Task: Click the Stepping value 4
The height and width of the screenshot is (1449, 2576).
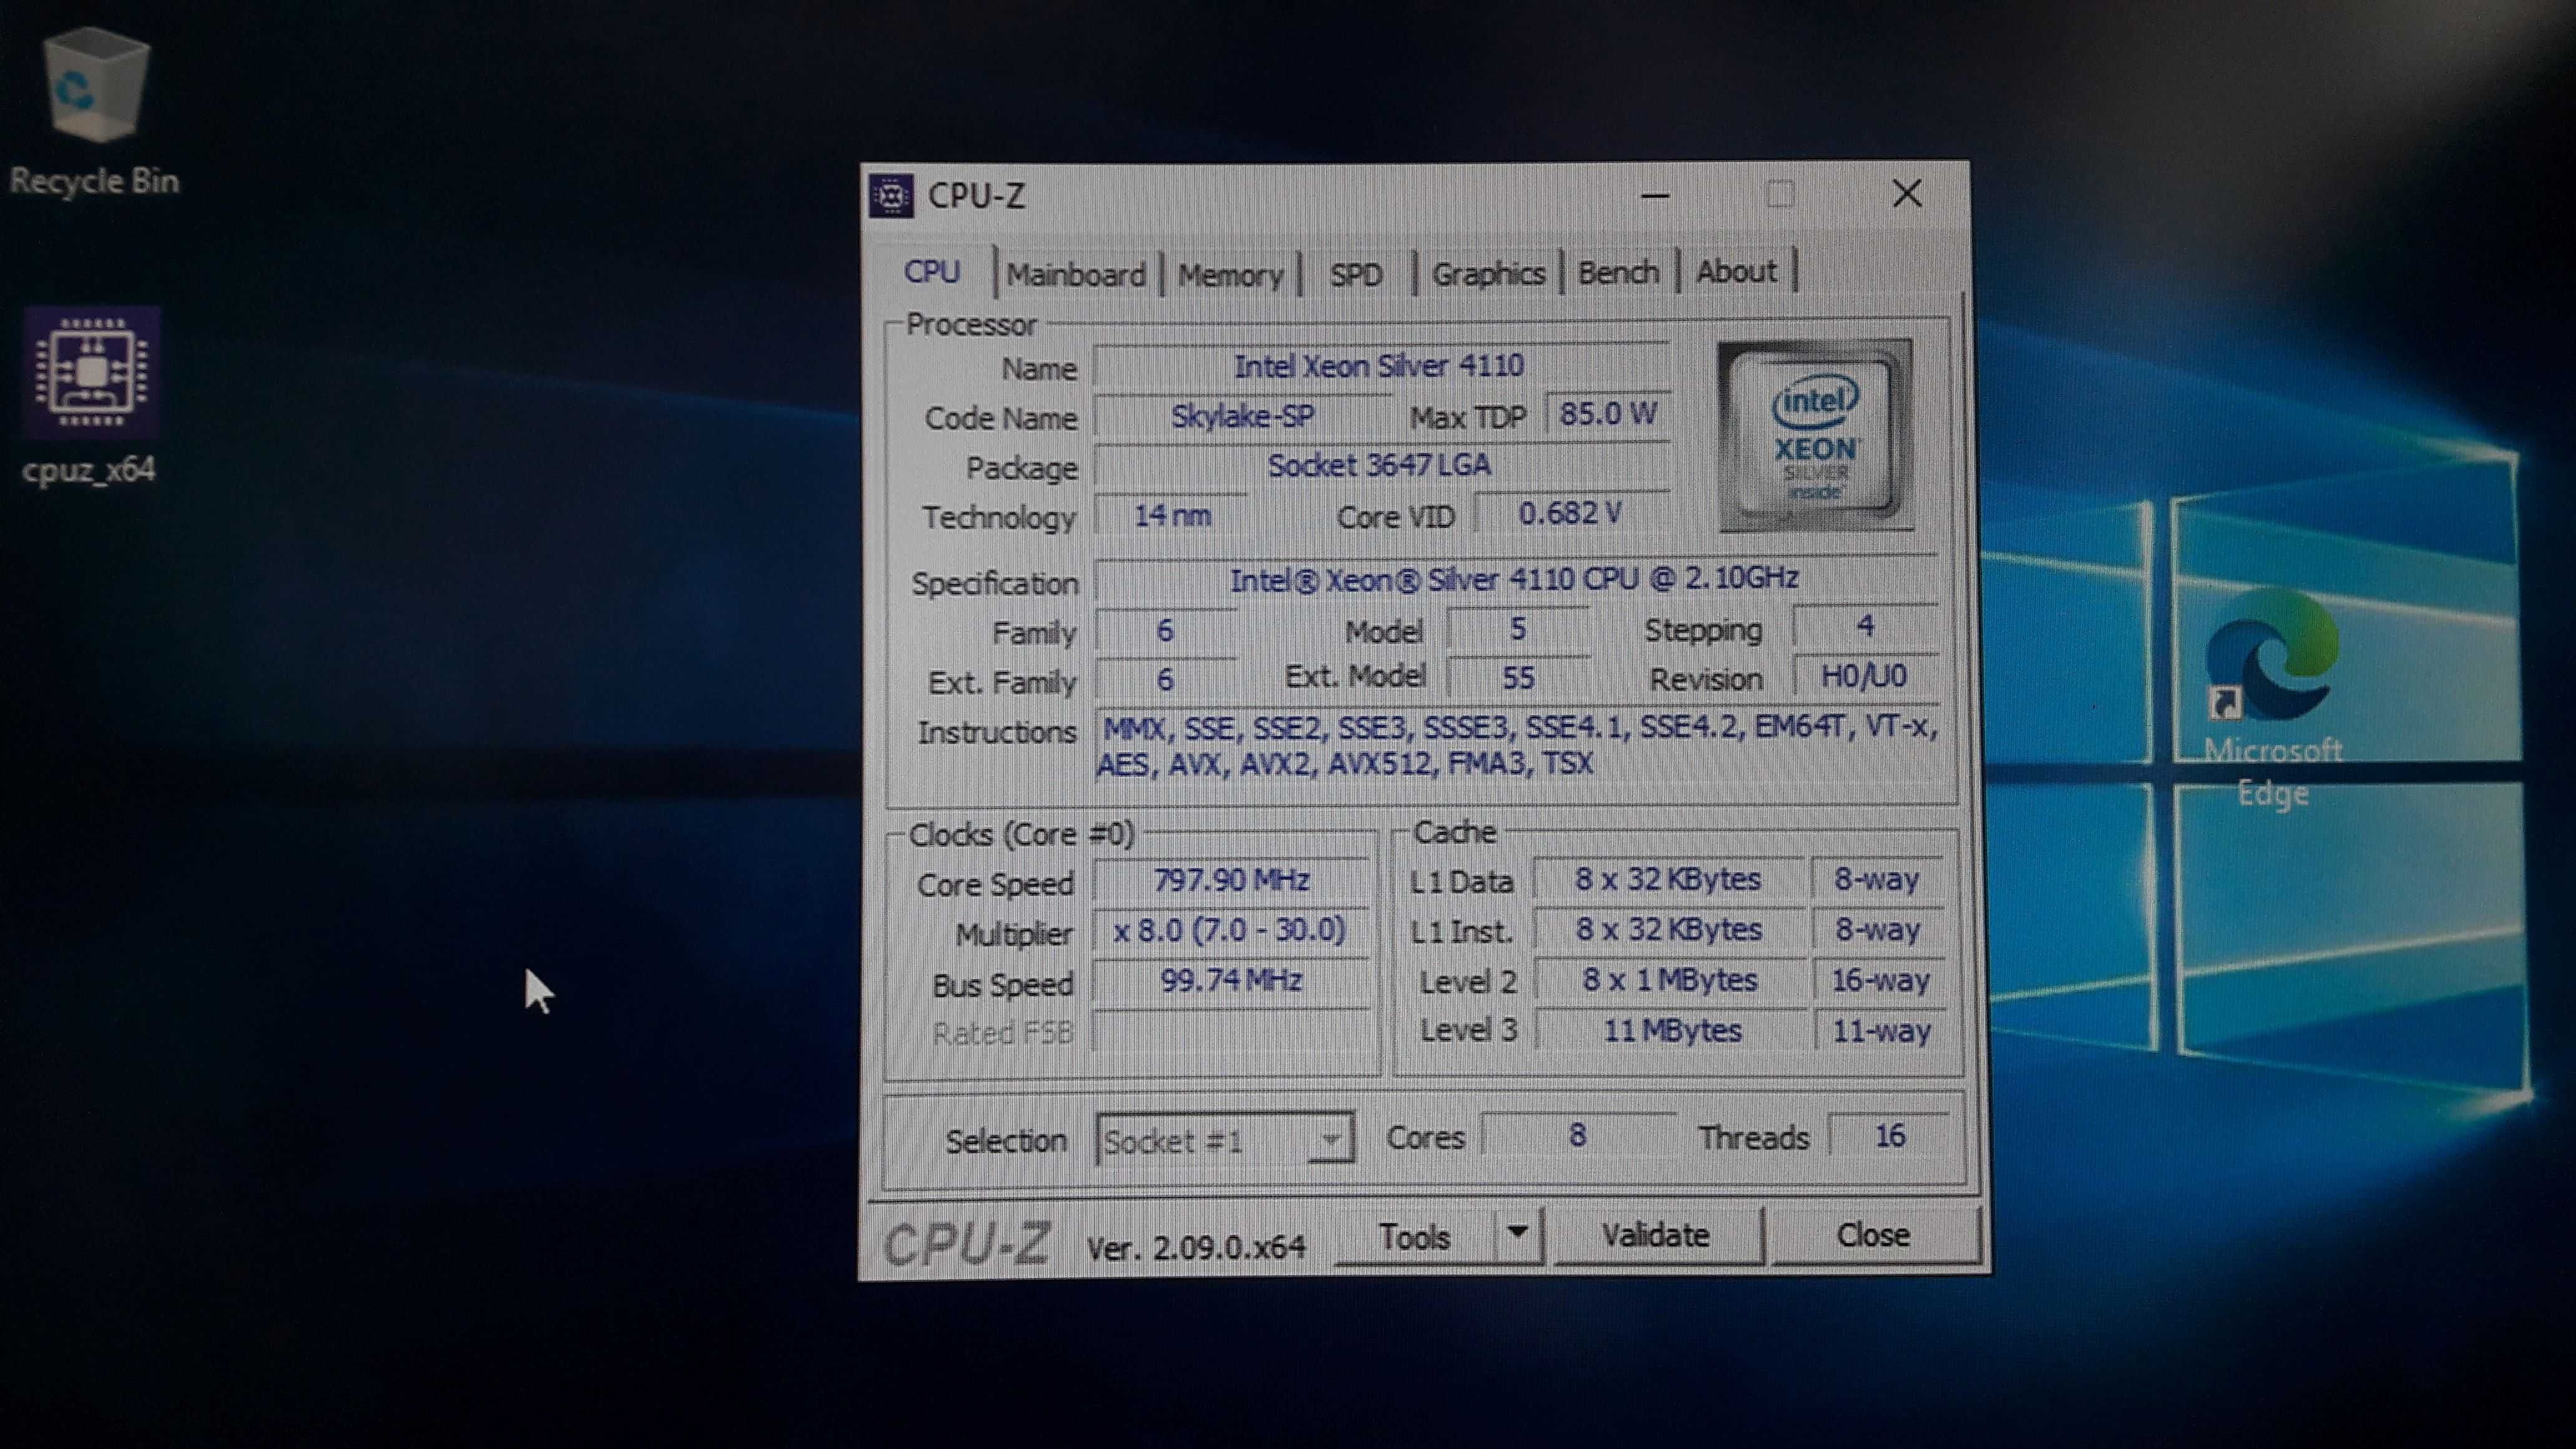Action: pos(1865,627)
